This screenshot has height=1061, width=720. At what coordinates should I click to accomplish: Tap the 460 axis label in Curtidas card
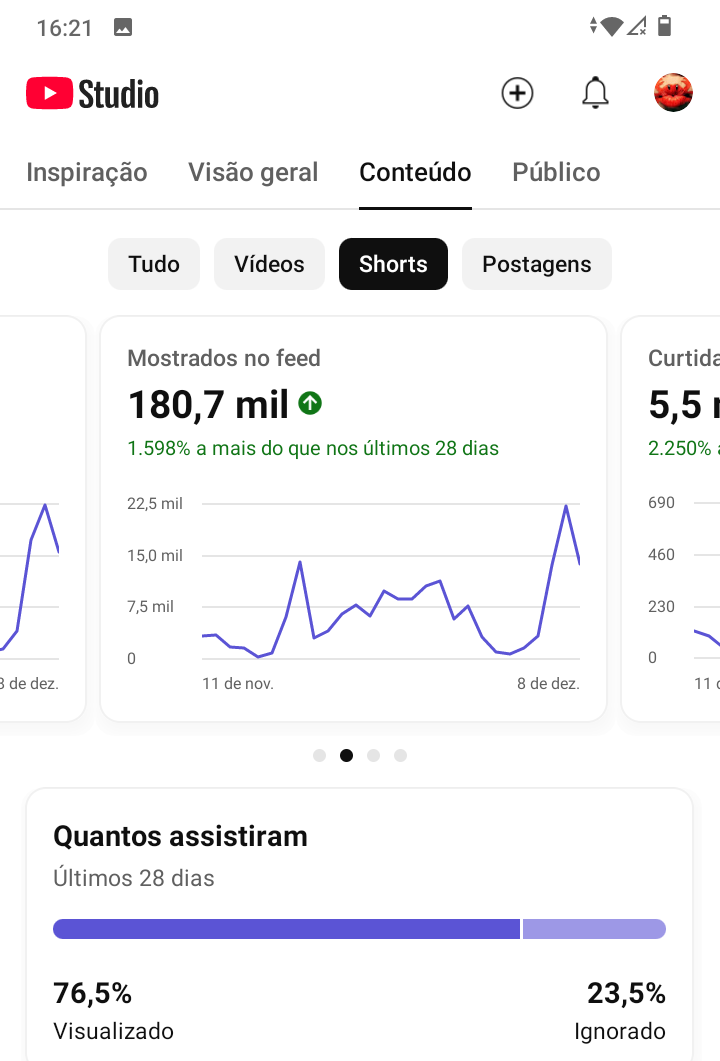661,555
